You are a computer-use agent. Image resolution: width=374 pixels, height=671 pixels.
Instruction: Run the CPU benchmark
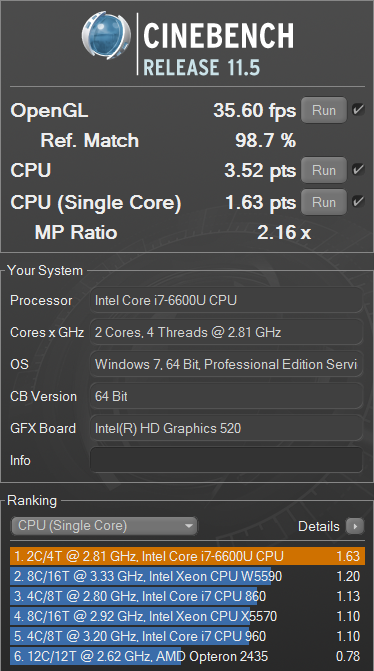pyautogui.click(x=324, y=170)
